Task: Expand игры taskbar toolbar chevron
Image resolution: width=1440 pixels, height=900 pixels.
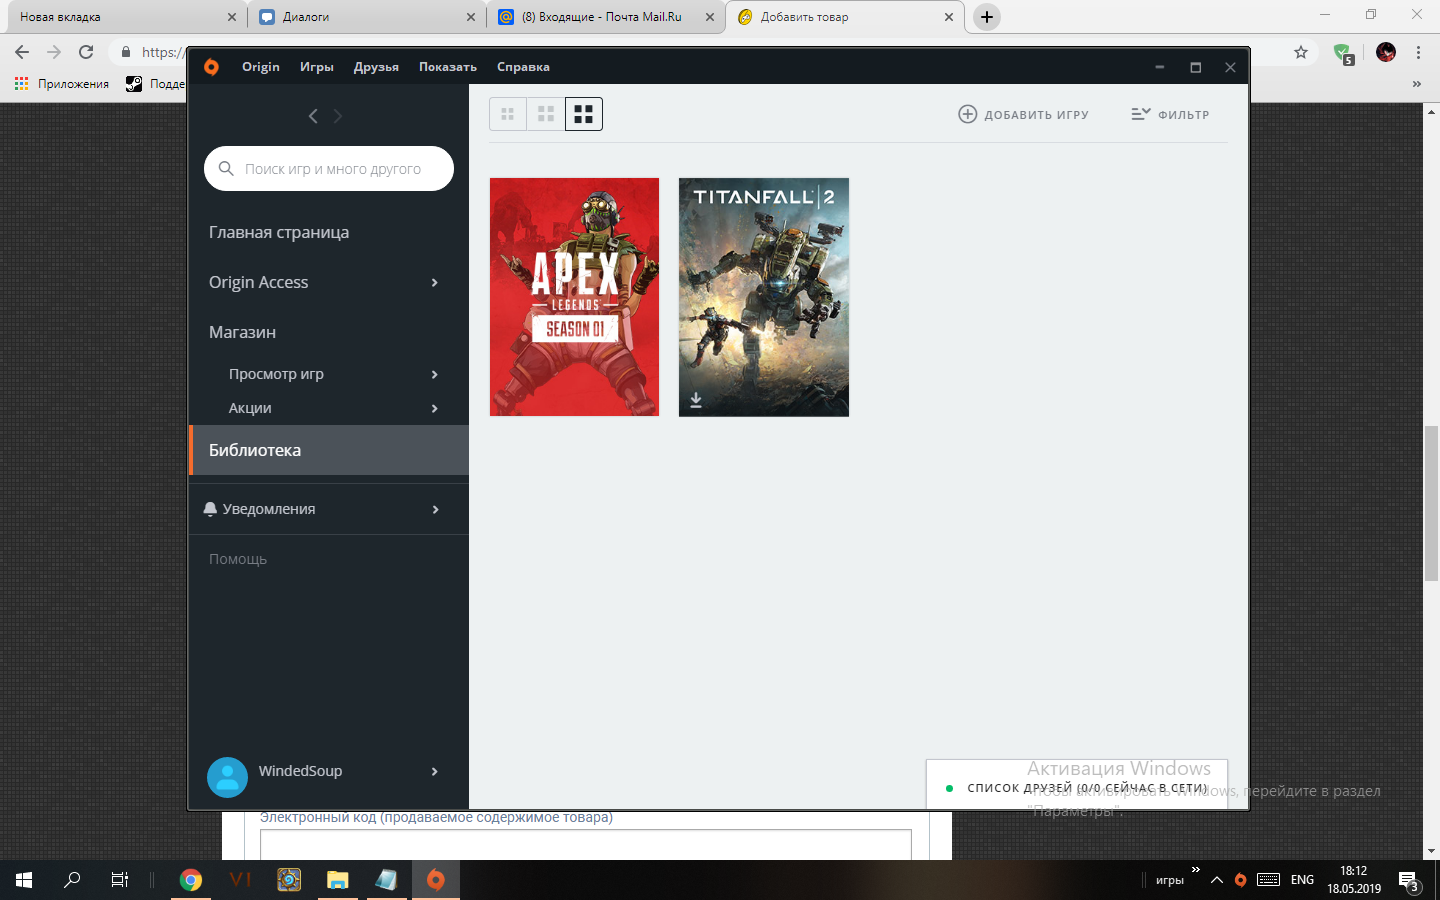Action: click(1195, 870)
